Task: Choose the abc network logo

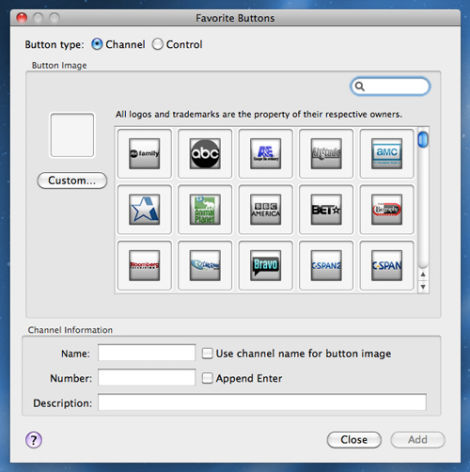Action: (x=205, y=154)
